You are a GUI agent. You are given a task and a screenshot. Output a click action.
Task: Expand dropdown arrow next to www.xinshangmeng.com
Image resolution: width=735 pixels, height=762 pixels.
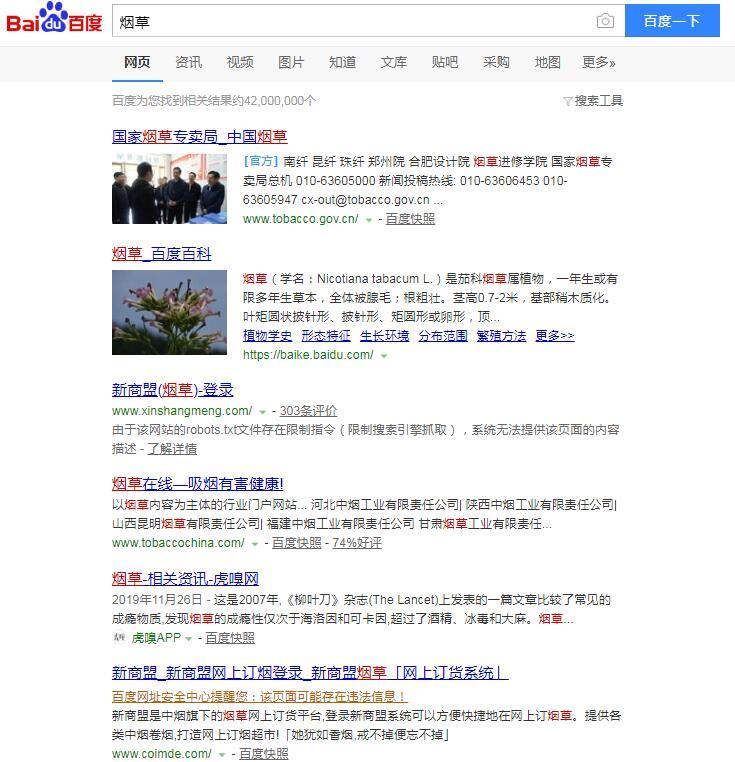(263, 412)
